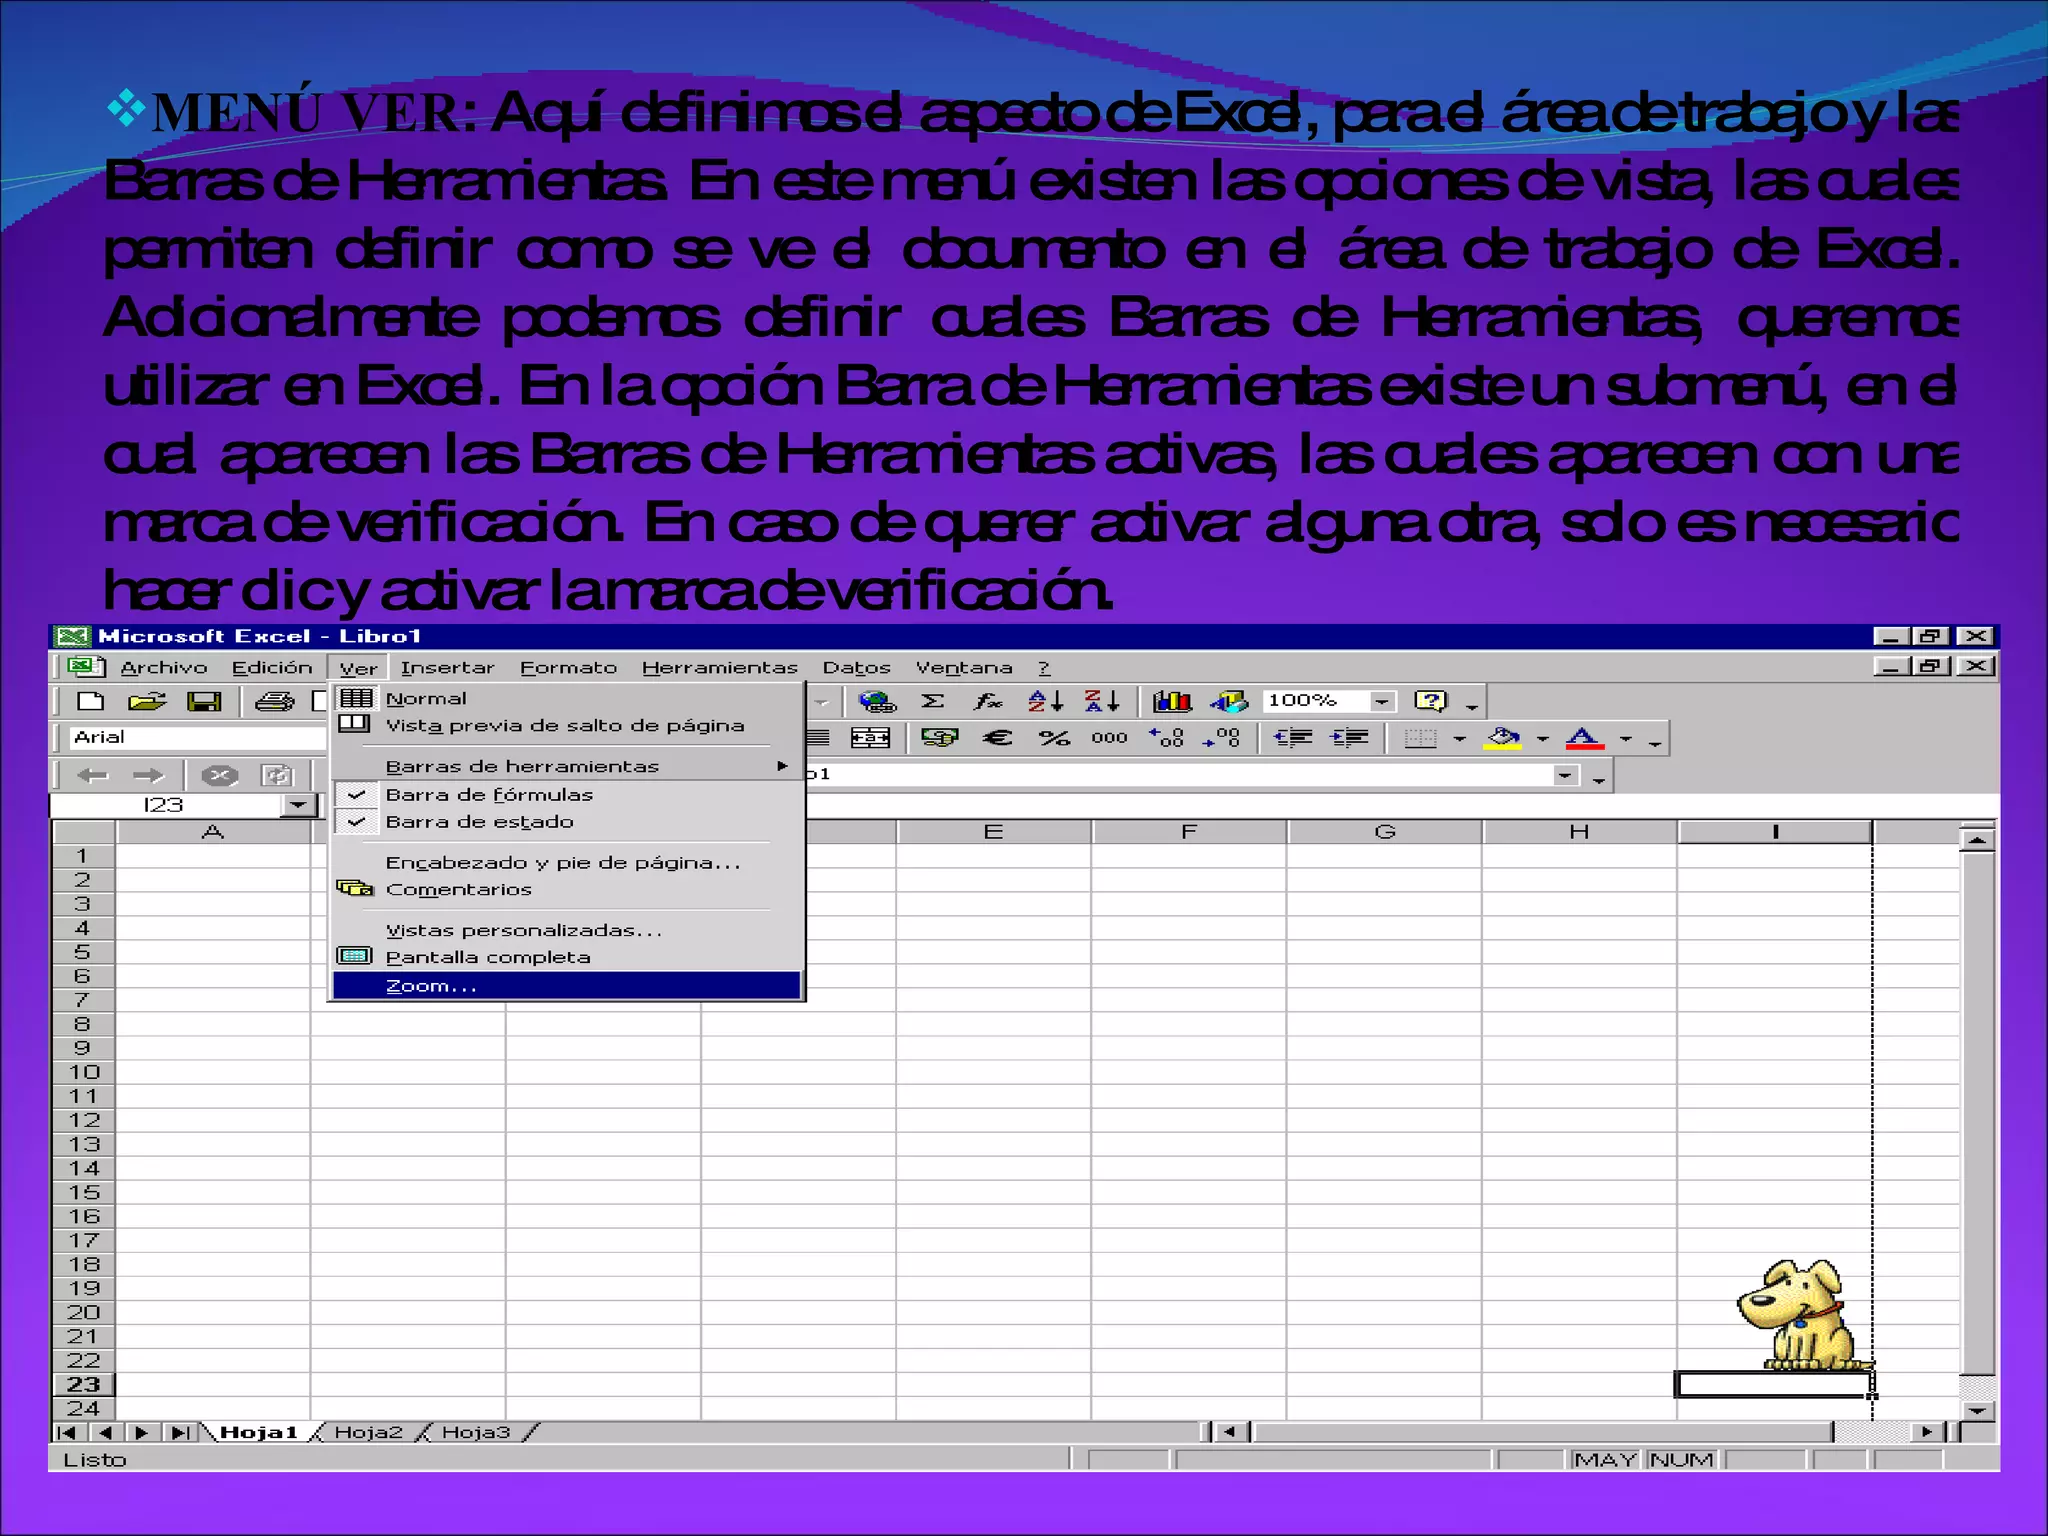Click the Borders icon
The image size is (2048, 1536).
click(1420, 738)
